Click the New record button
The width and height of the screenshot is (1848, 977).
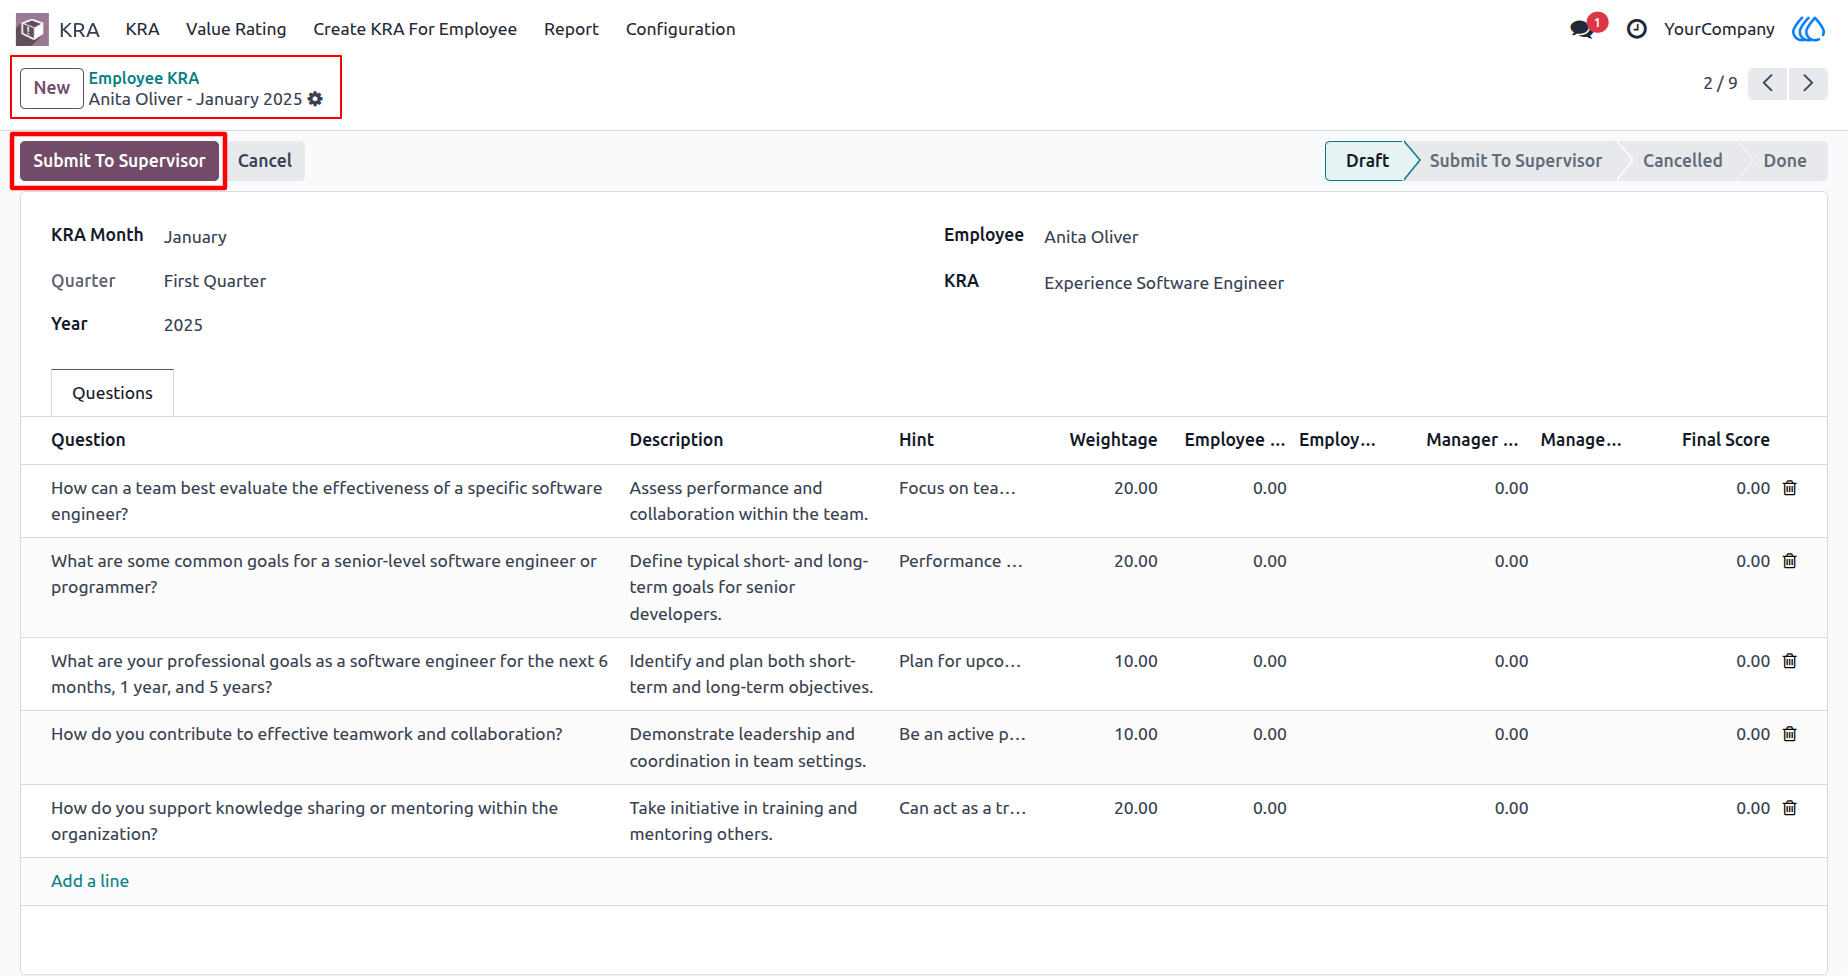52,88
